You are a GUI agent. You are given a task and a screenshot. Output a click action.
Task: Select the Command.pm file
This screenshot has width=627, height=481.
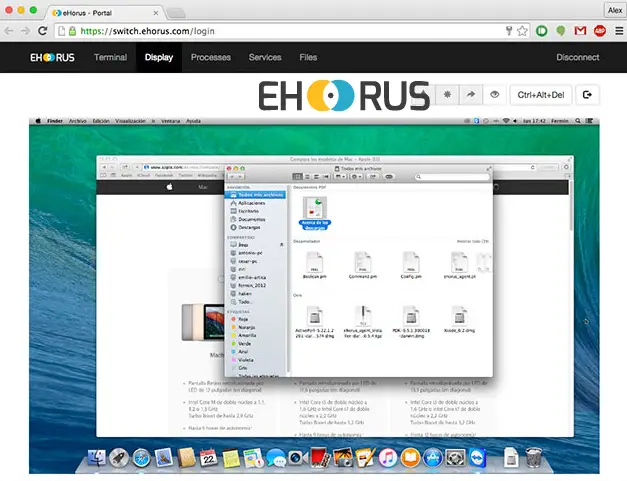point(363,265)
